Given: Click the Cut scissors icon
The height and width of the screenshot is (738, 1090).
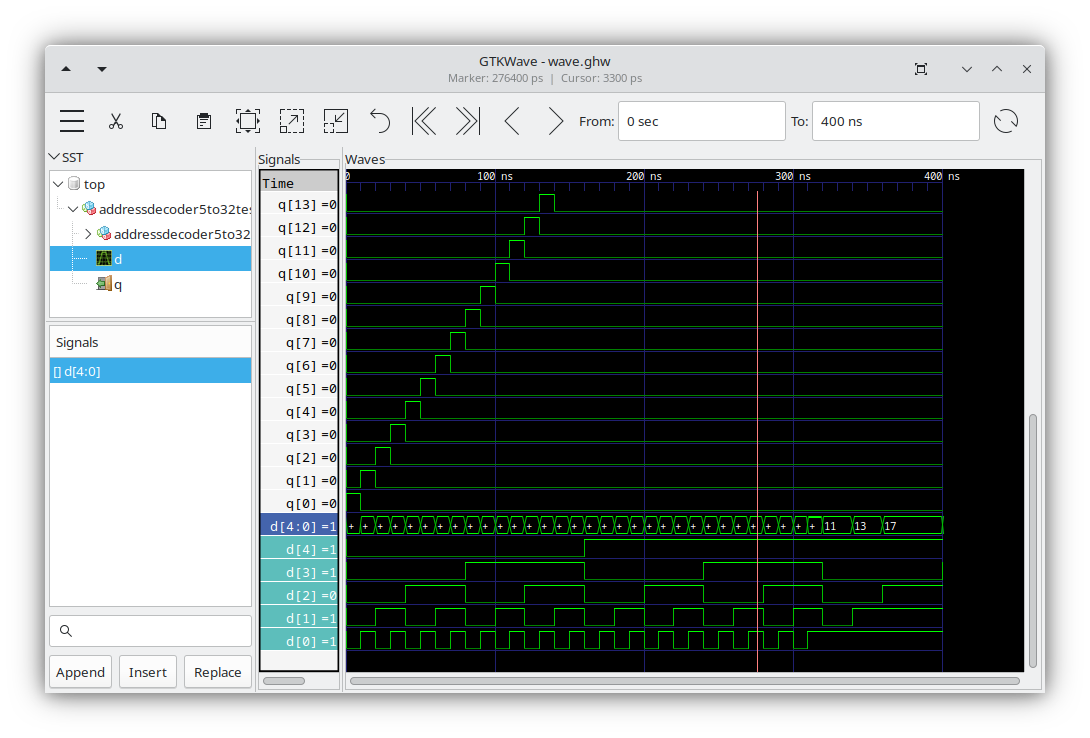Looking at the screenshot, I should (x=116, y=121).
